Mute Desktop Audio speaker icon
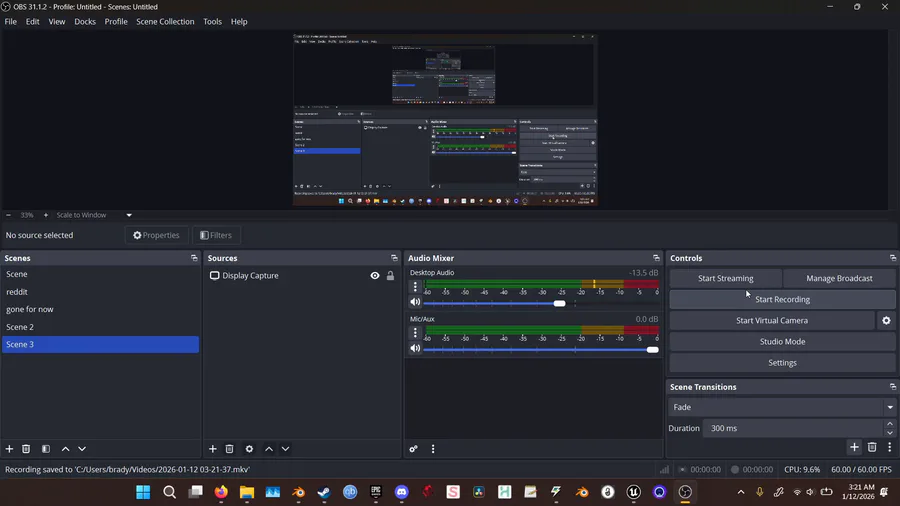The height and width of the screenshot is (506, 900). [x=415, y=302]
